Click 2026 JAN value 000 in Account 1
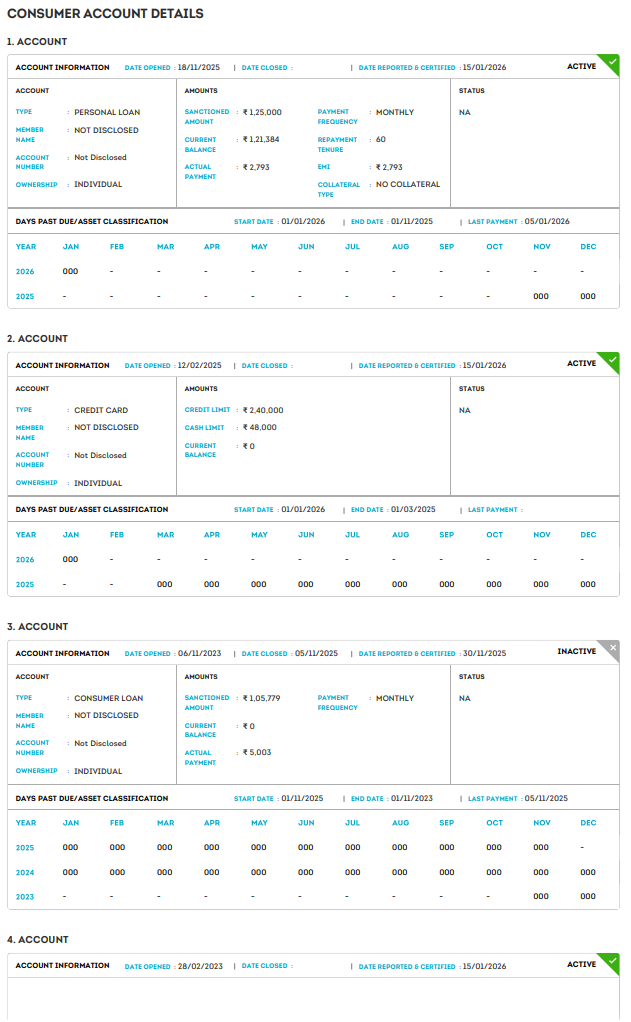The image size is (631, 1022). pos(70,272)
